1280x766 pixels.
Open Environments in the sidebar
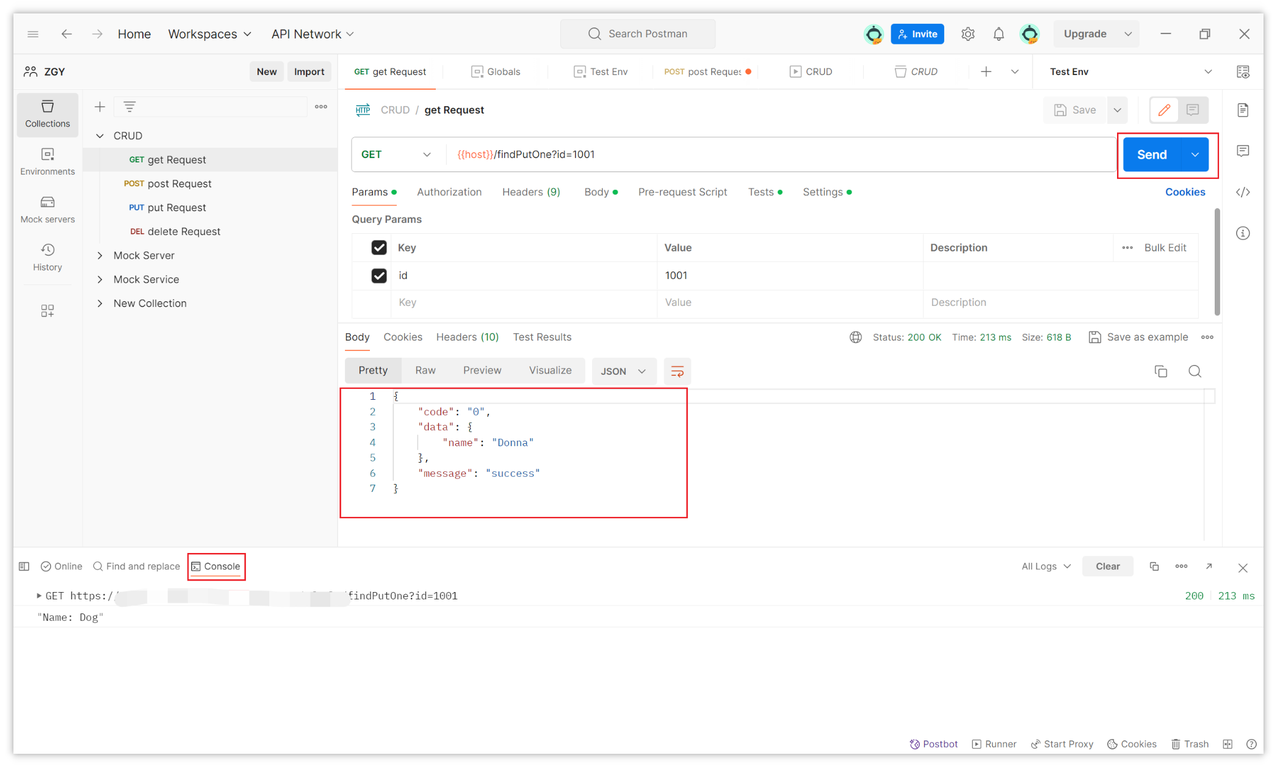(48, 162)
